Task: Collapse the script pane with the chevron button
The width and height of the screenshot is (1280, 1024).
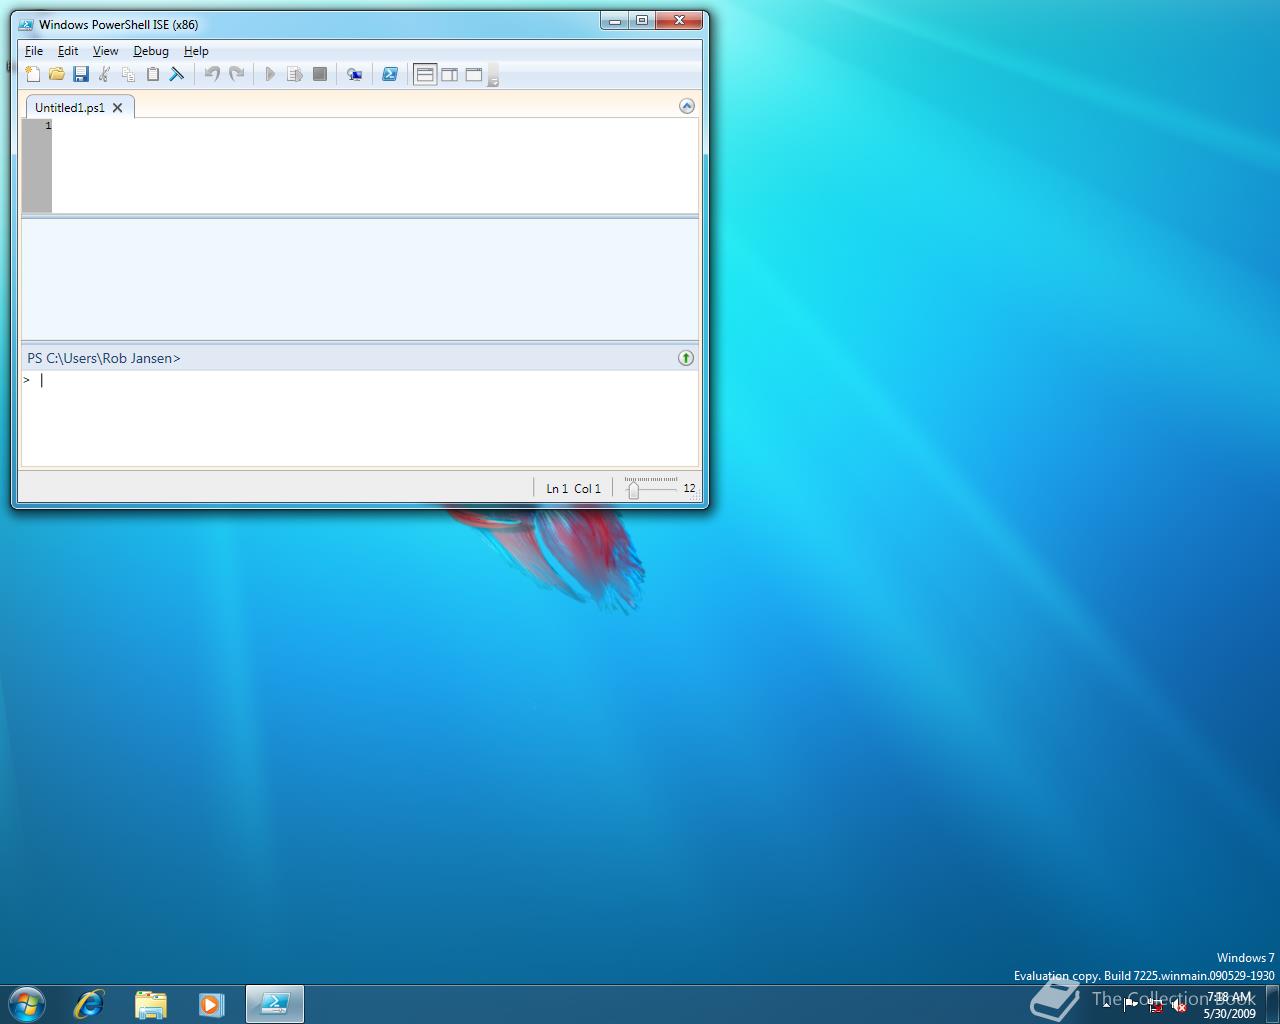Action: tap(687, 106)
